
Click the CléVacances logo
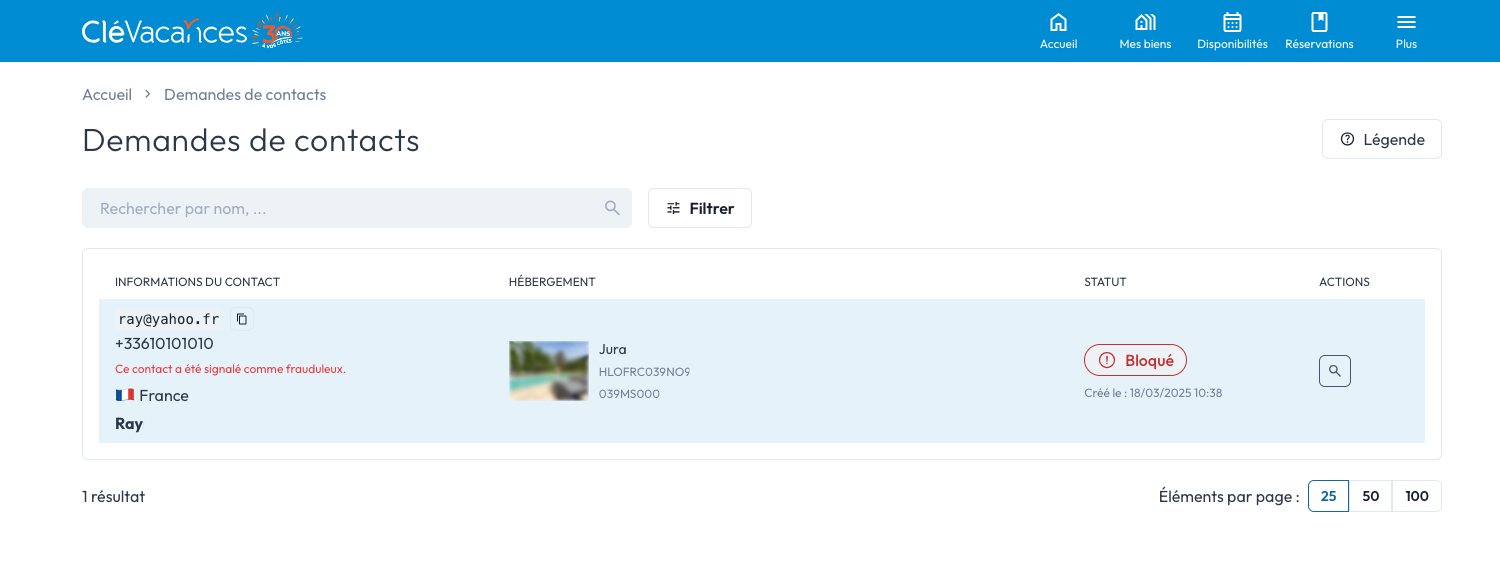tap(192, 31)
